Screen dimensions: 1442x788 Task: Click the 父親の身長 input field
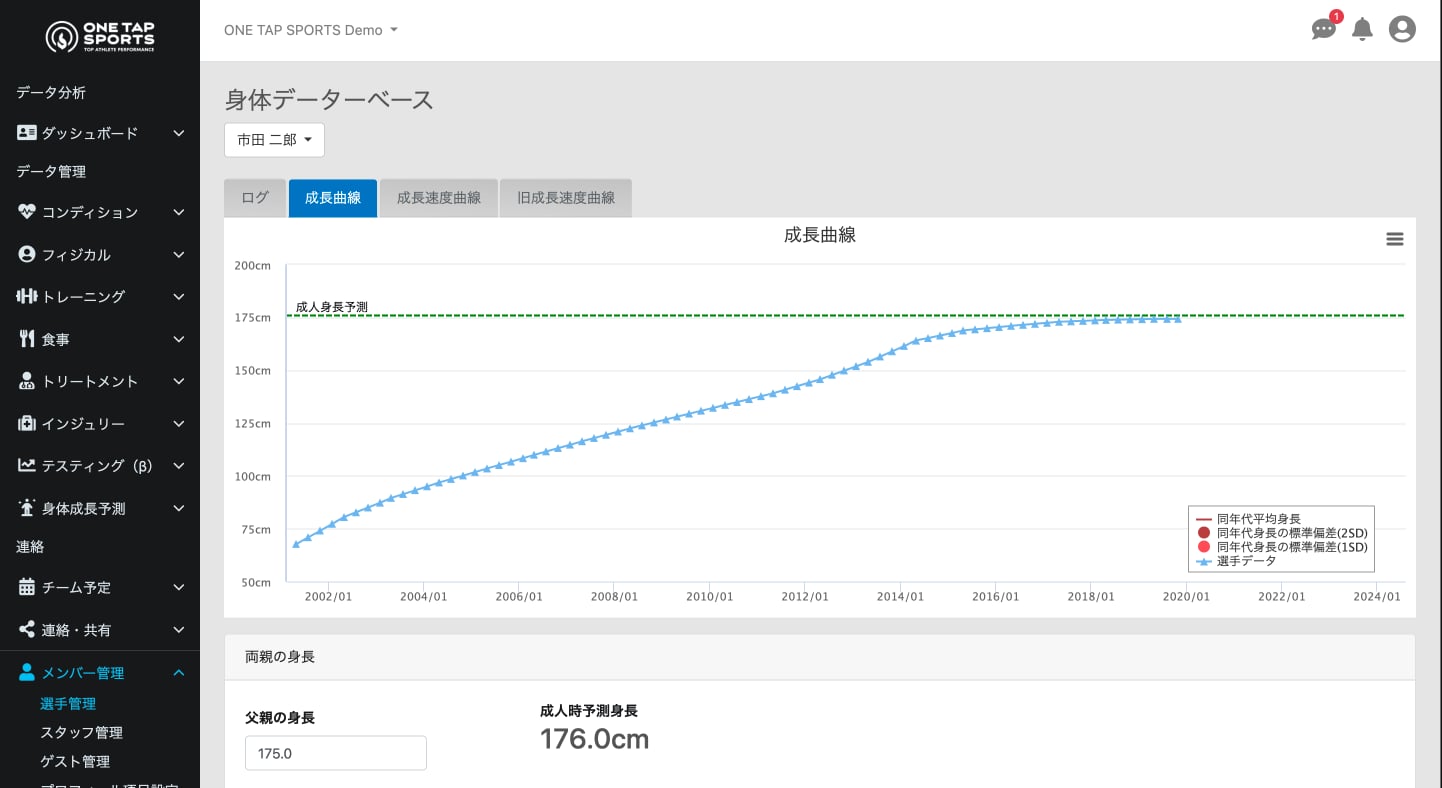335,753
